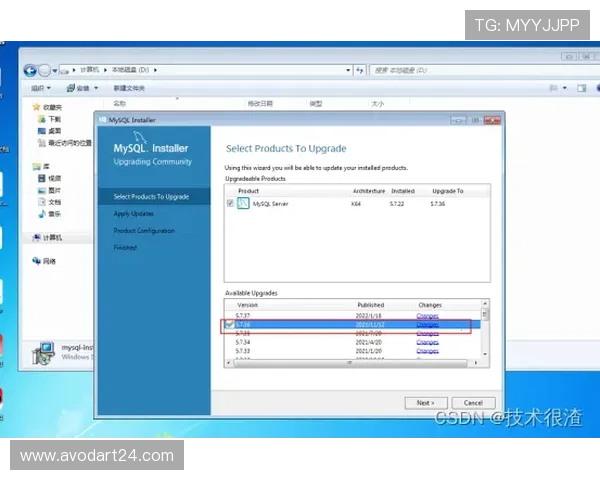
Task: Expand breadcrumb arrow after 计算机
Action: (105, 70)
